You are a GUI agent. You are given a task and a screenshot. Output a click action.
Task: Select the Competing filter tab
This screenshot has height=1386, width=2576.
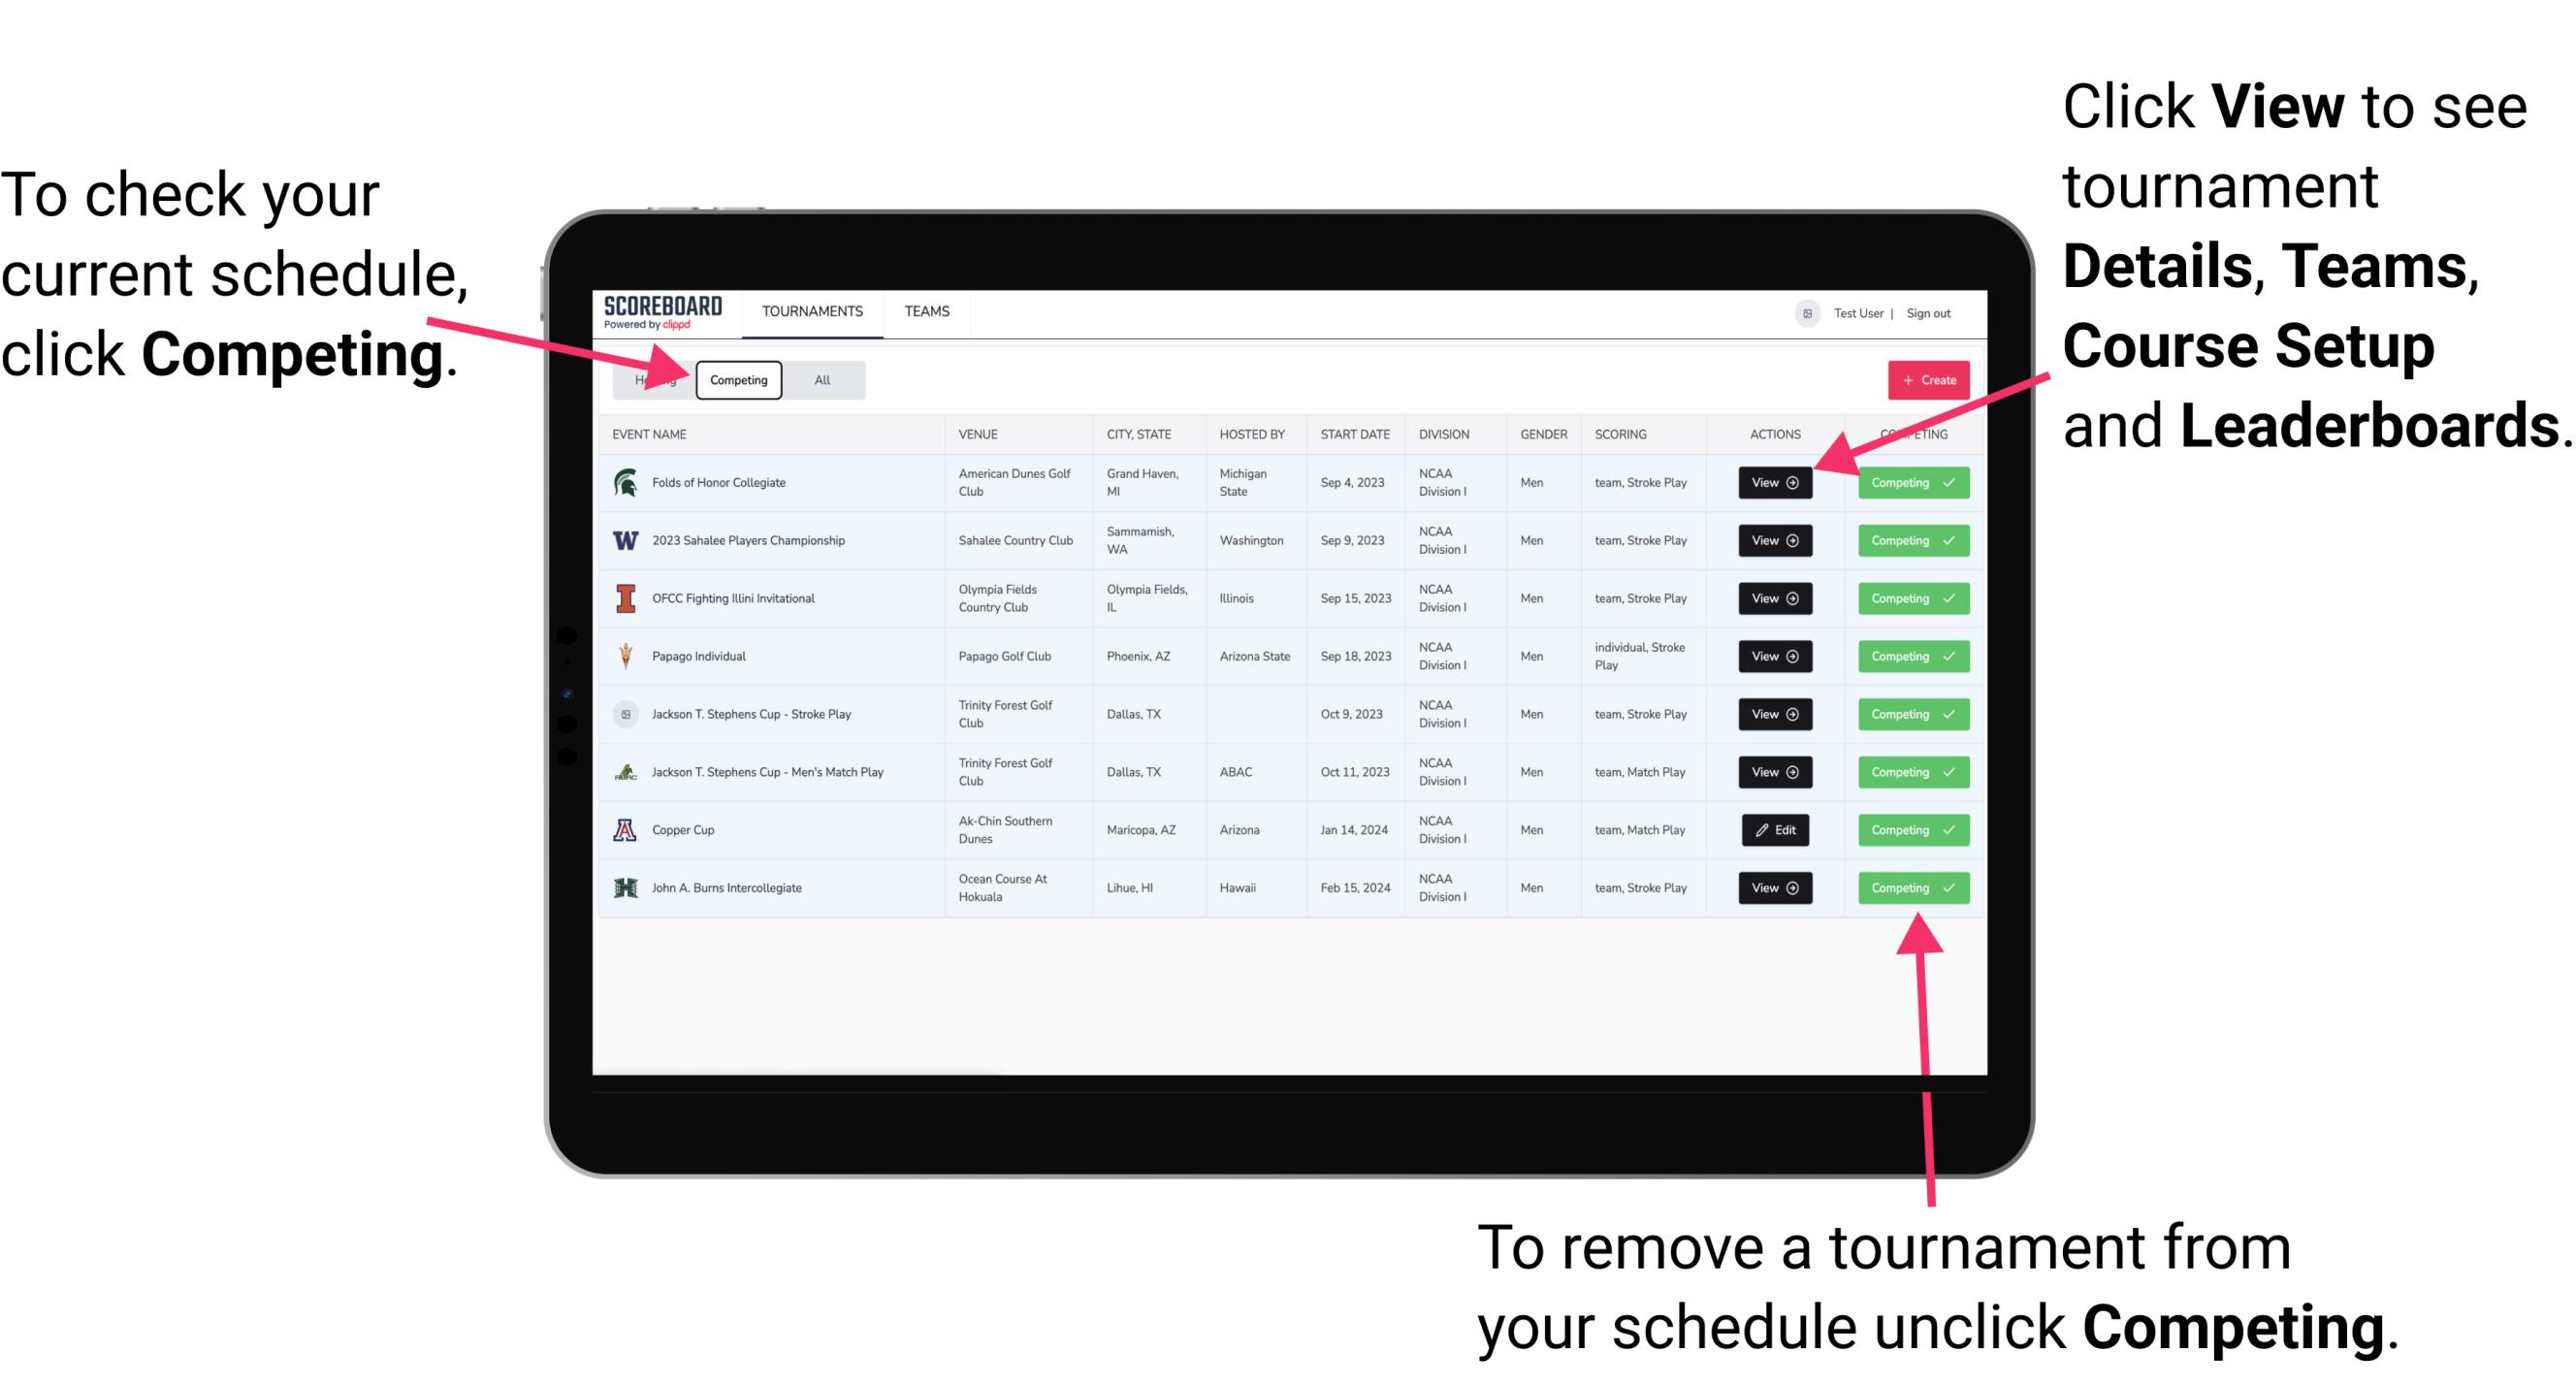point(737,379)
